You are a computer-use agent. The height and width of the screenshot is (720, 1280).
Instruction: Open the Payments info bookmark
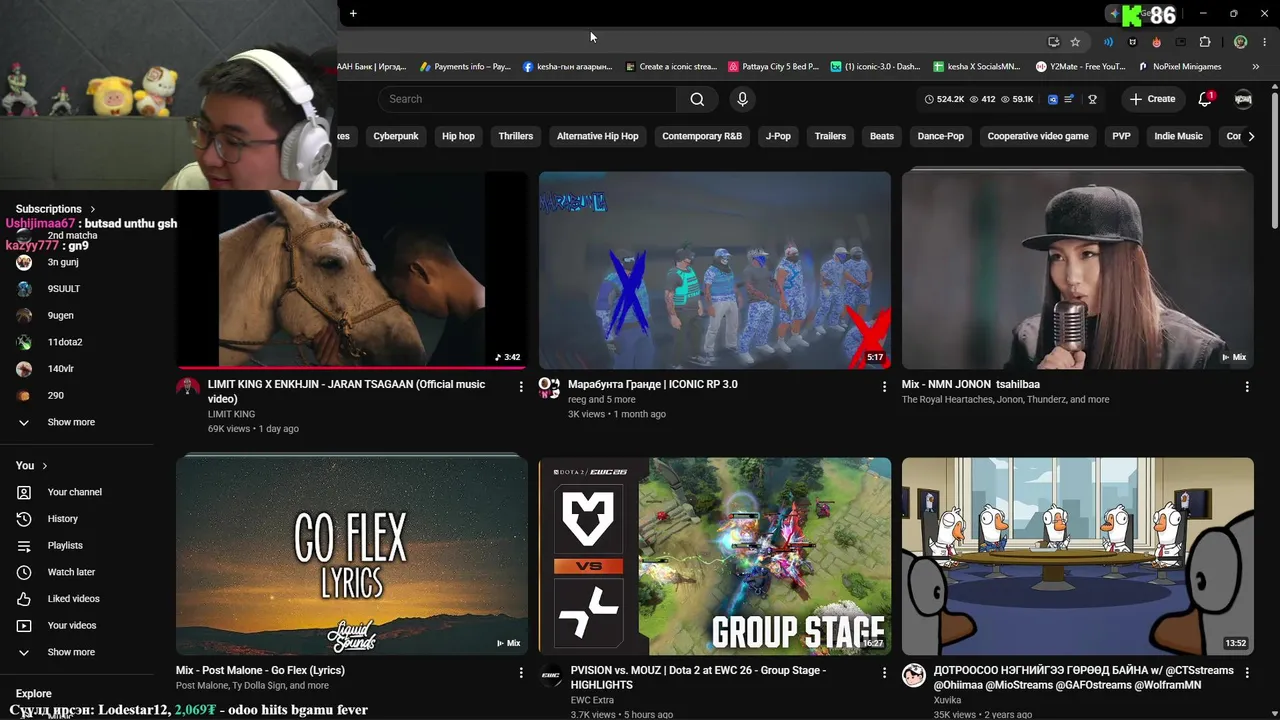point(465,67)
